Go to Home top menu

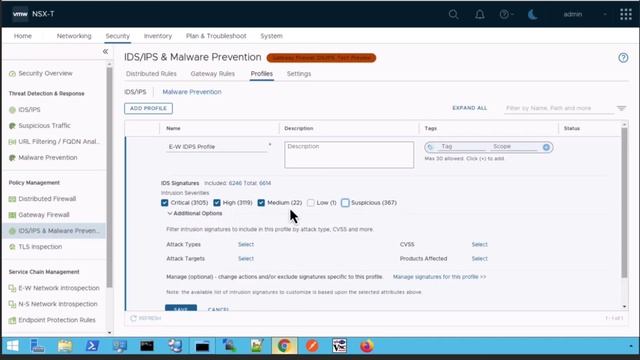point(23,36)
